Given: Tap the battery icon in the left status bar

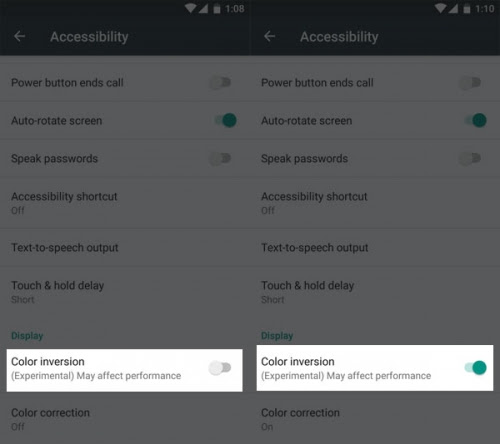Looking at the screenshot, I should point(217,8).
